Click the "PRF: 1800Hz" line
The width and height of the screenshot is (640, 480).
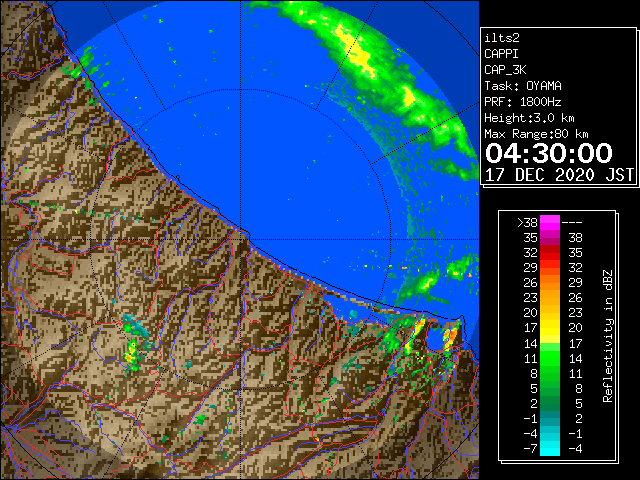point(522,102)
